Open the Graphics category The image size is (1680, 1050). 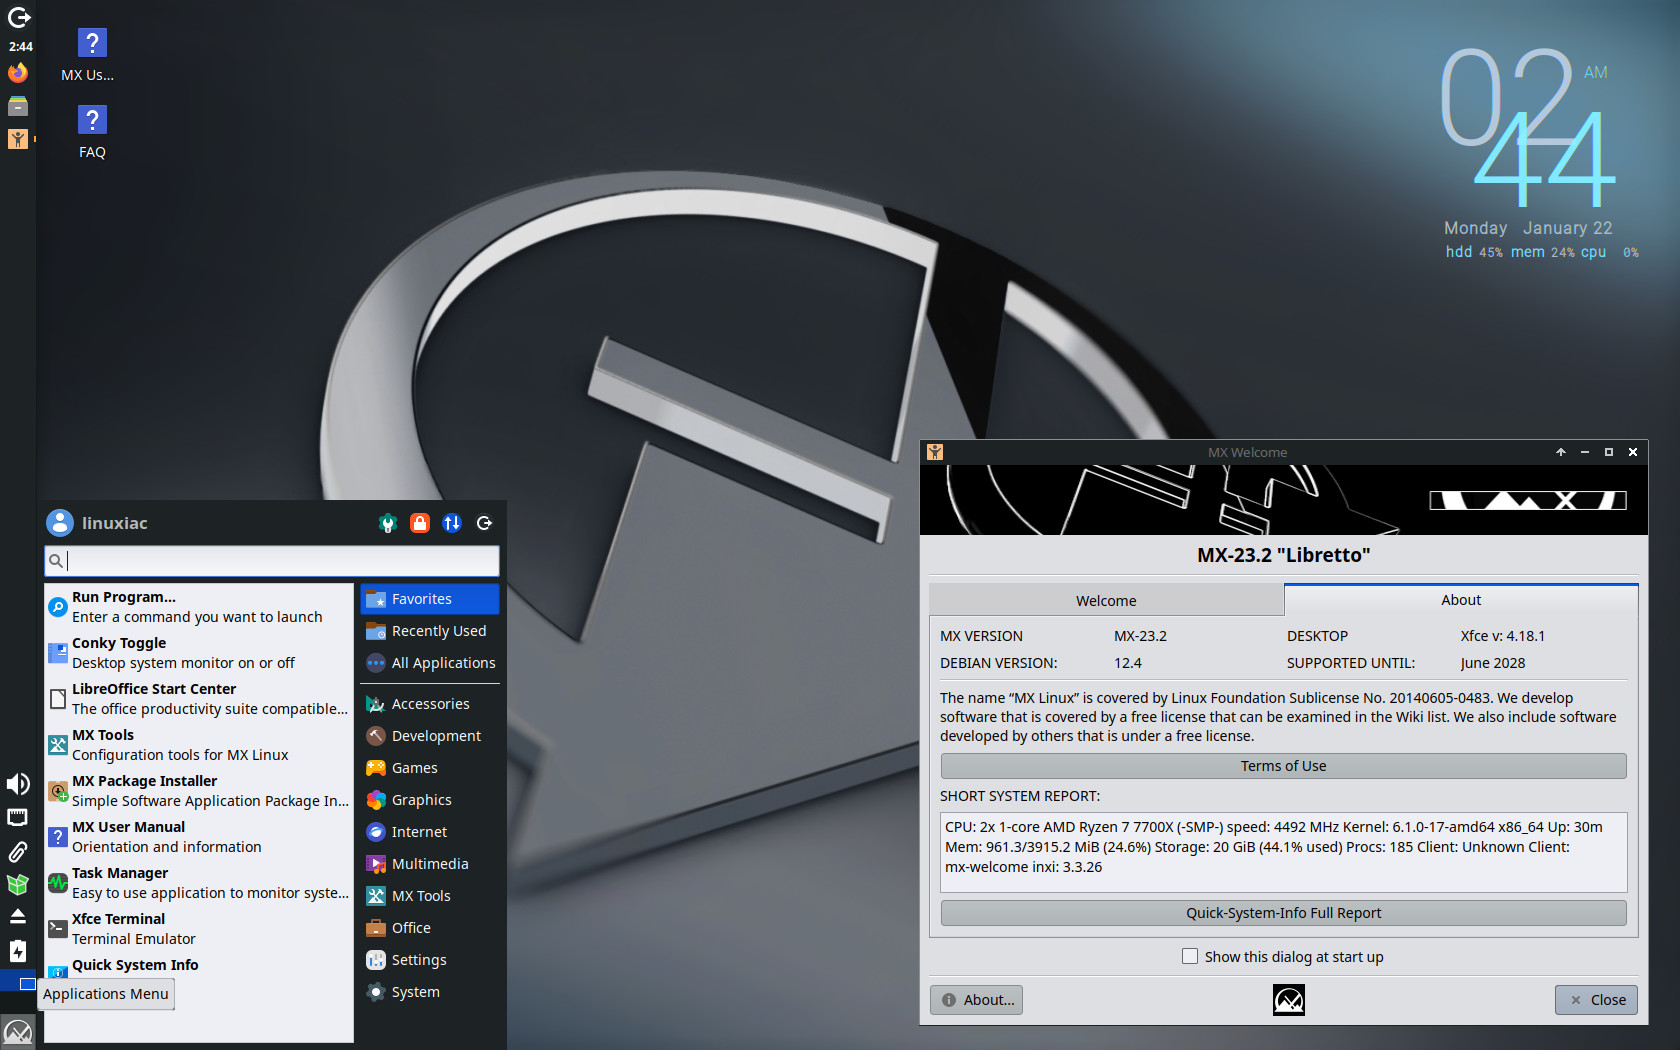[430, 800]
